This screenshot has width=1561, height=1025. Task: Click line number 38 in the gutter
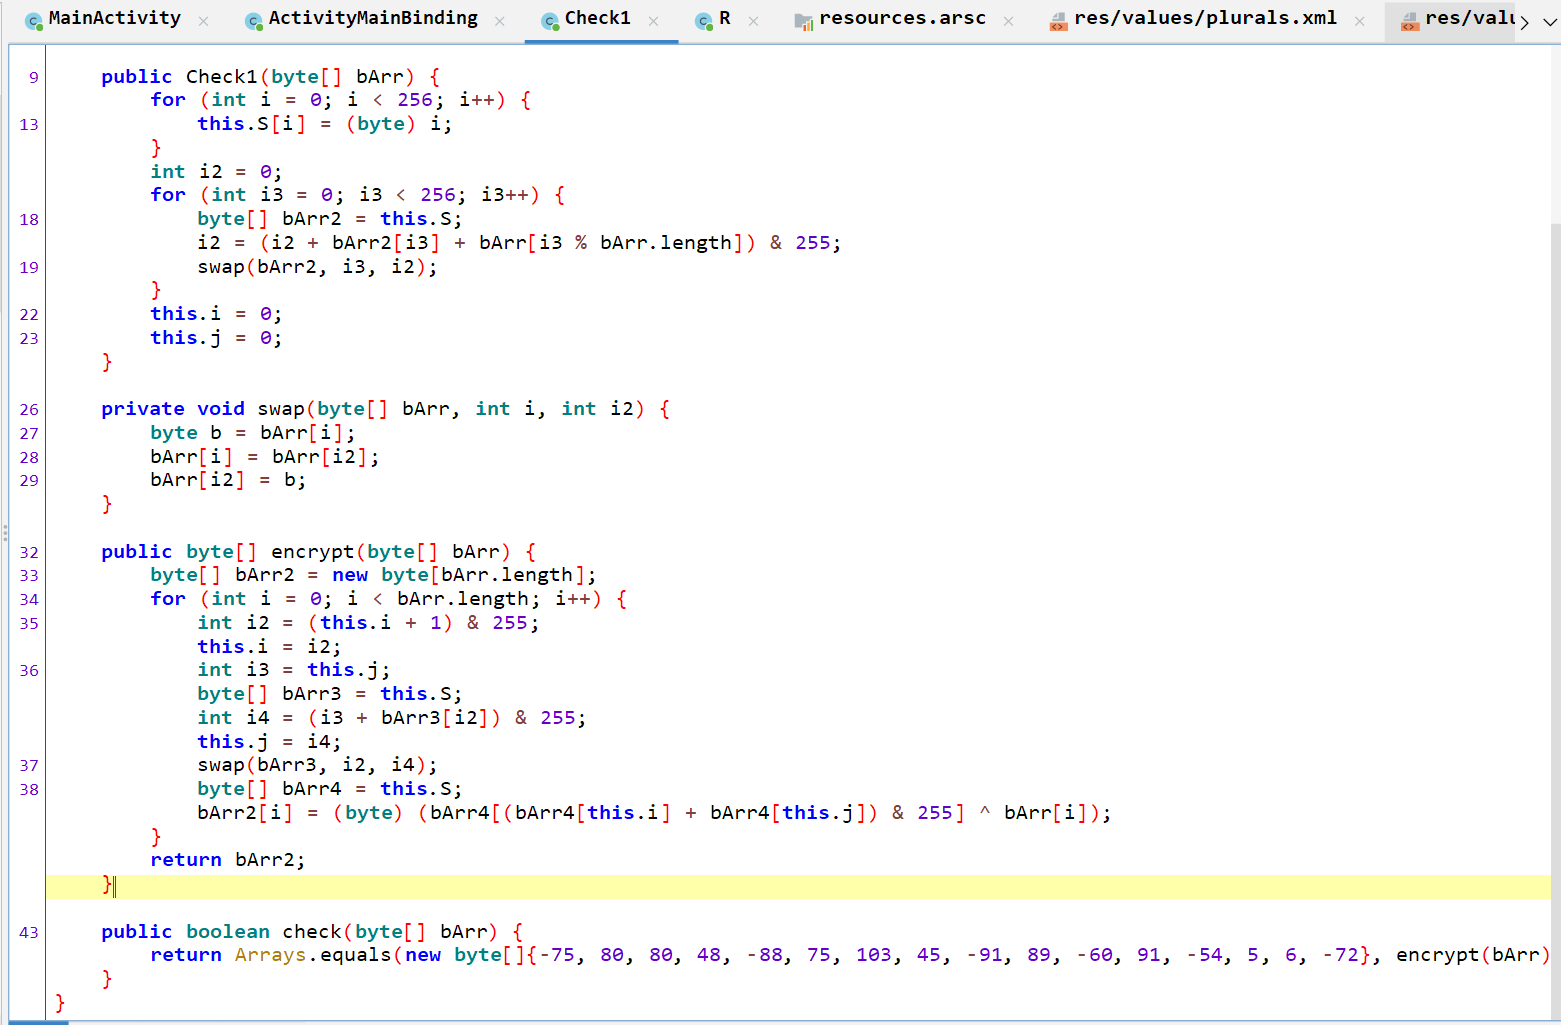coord(29,789)
